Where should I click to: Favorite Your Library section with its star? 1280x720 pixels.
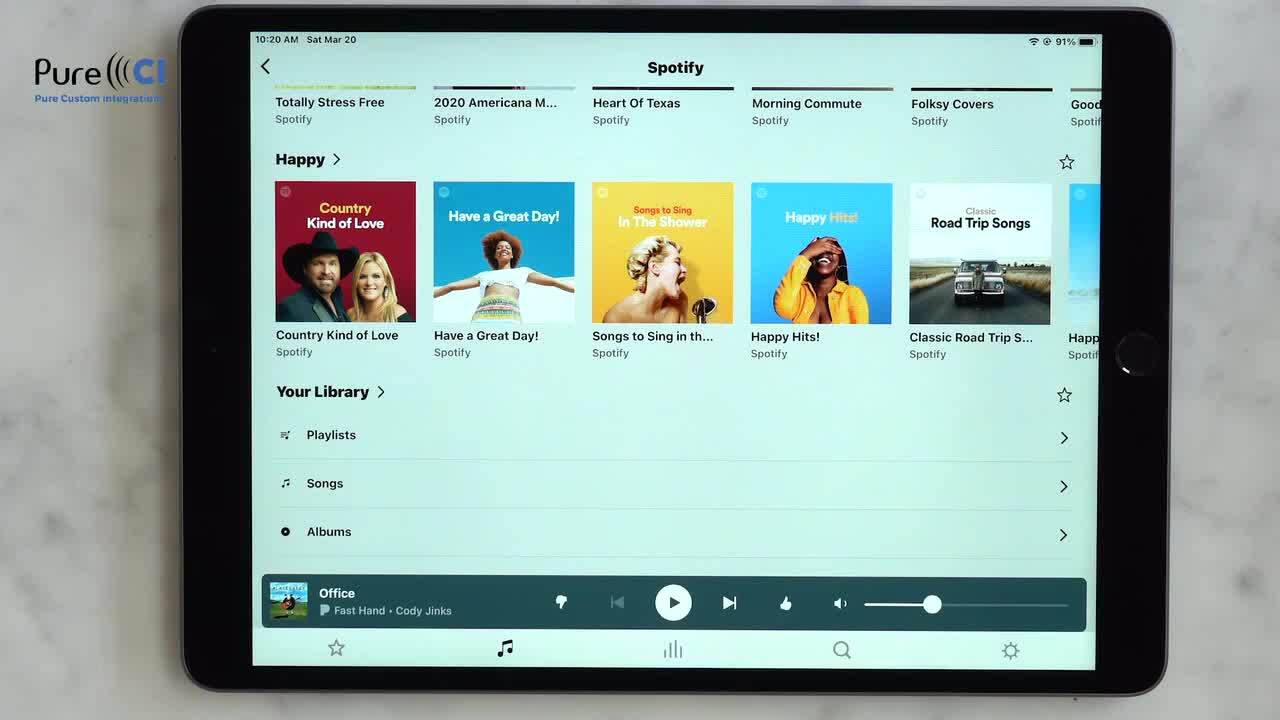point(1064,395)
